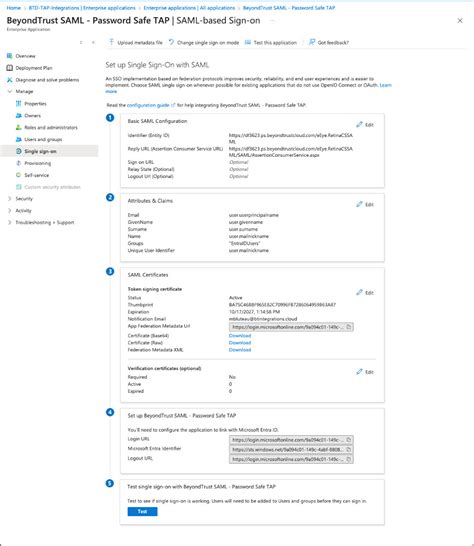Edit Attributes & Claims

(365, 204)
